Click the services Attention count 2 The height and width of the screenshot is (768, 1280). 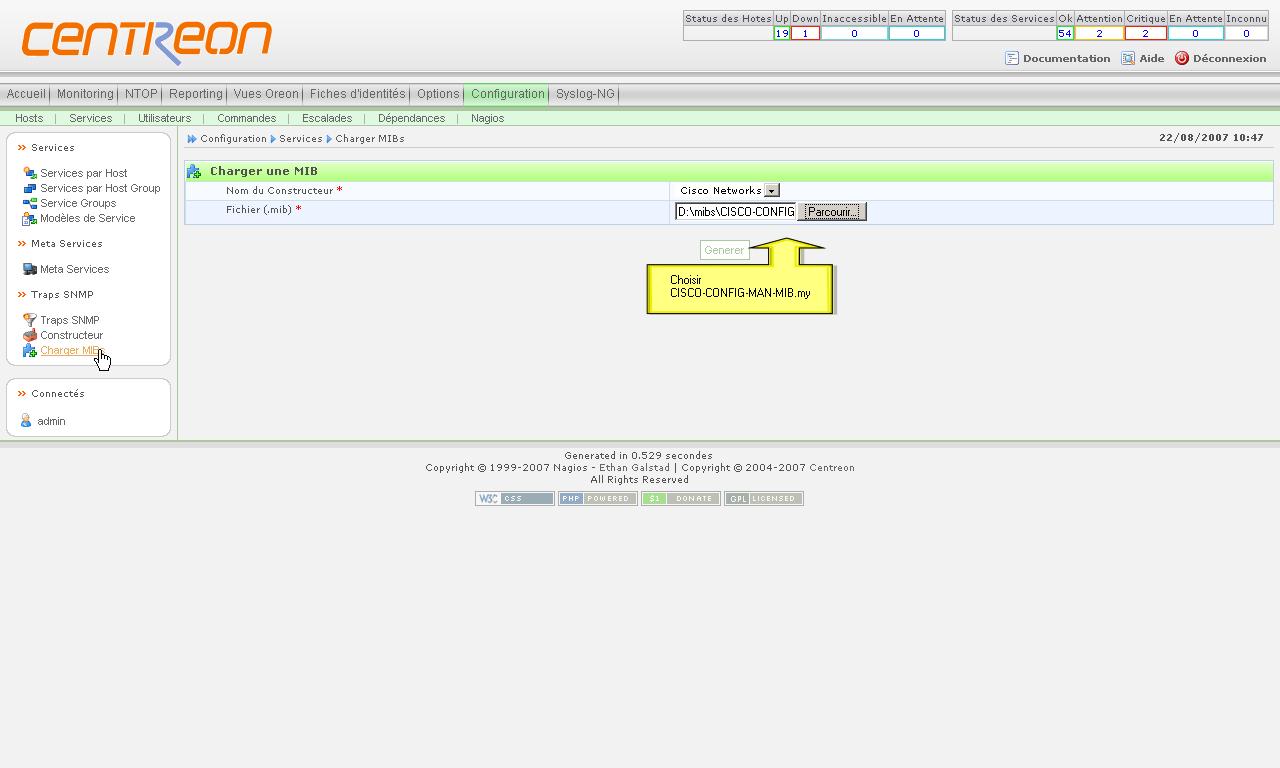(1099, 33)
